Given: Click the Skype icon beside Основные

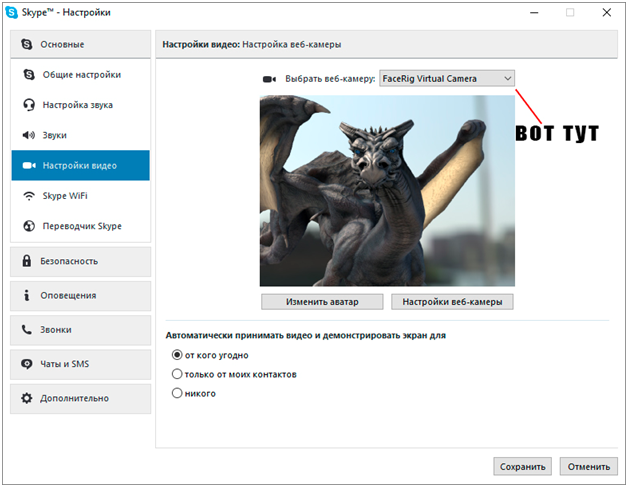Looking at the screenshot, I should [26, 44].
